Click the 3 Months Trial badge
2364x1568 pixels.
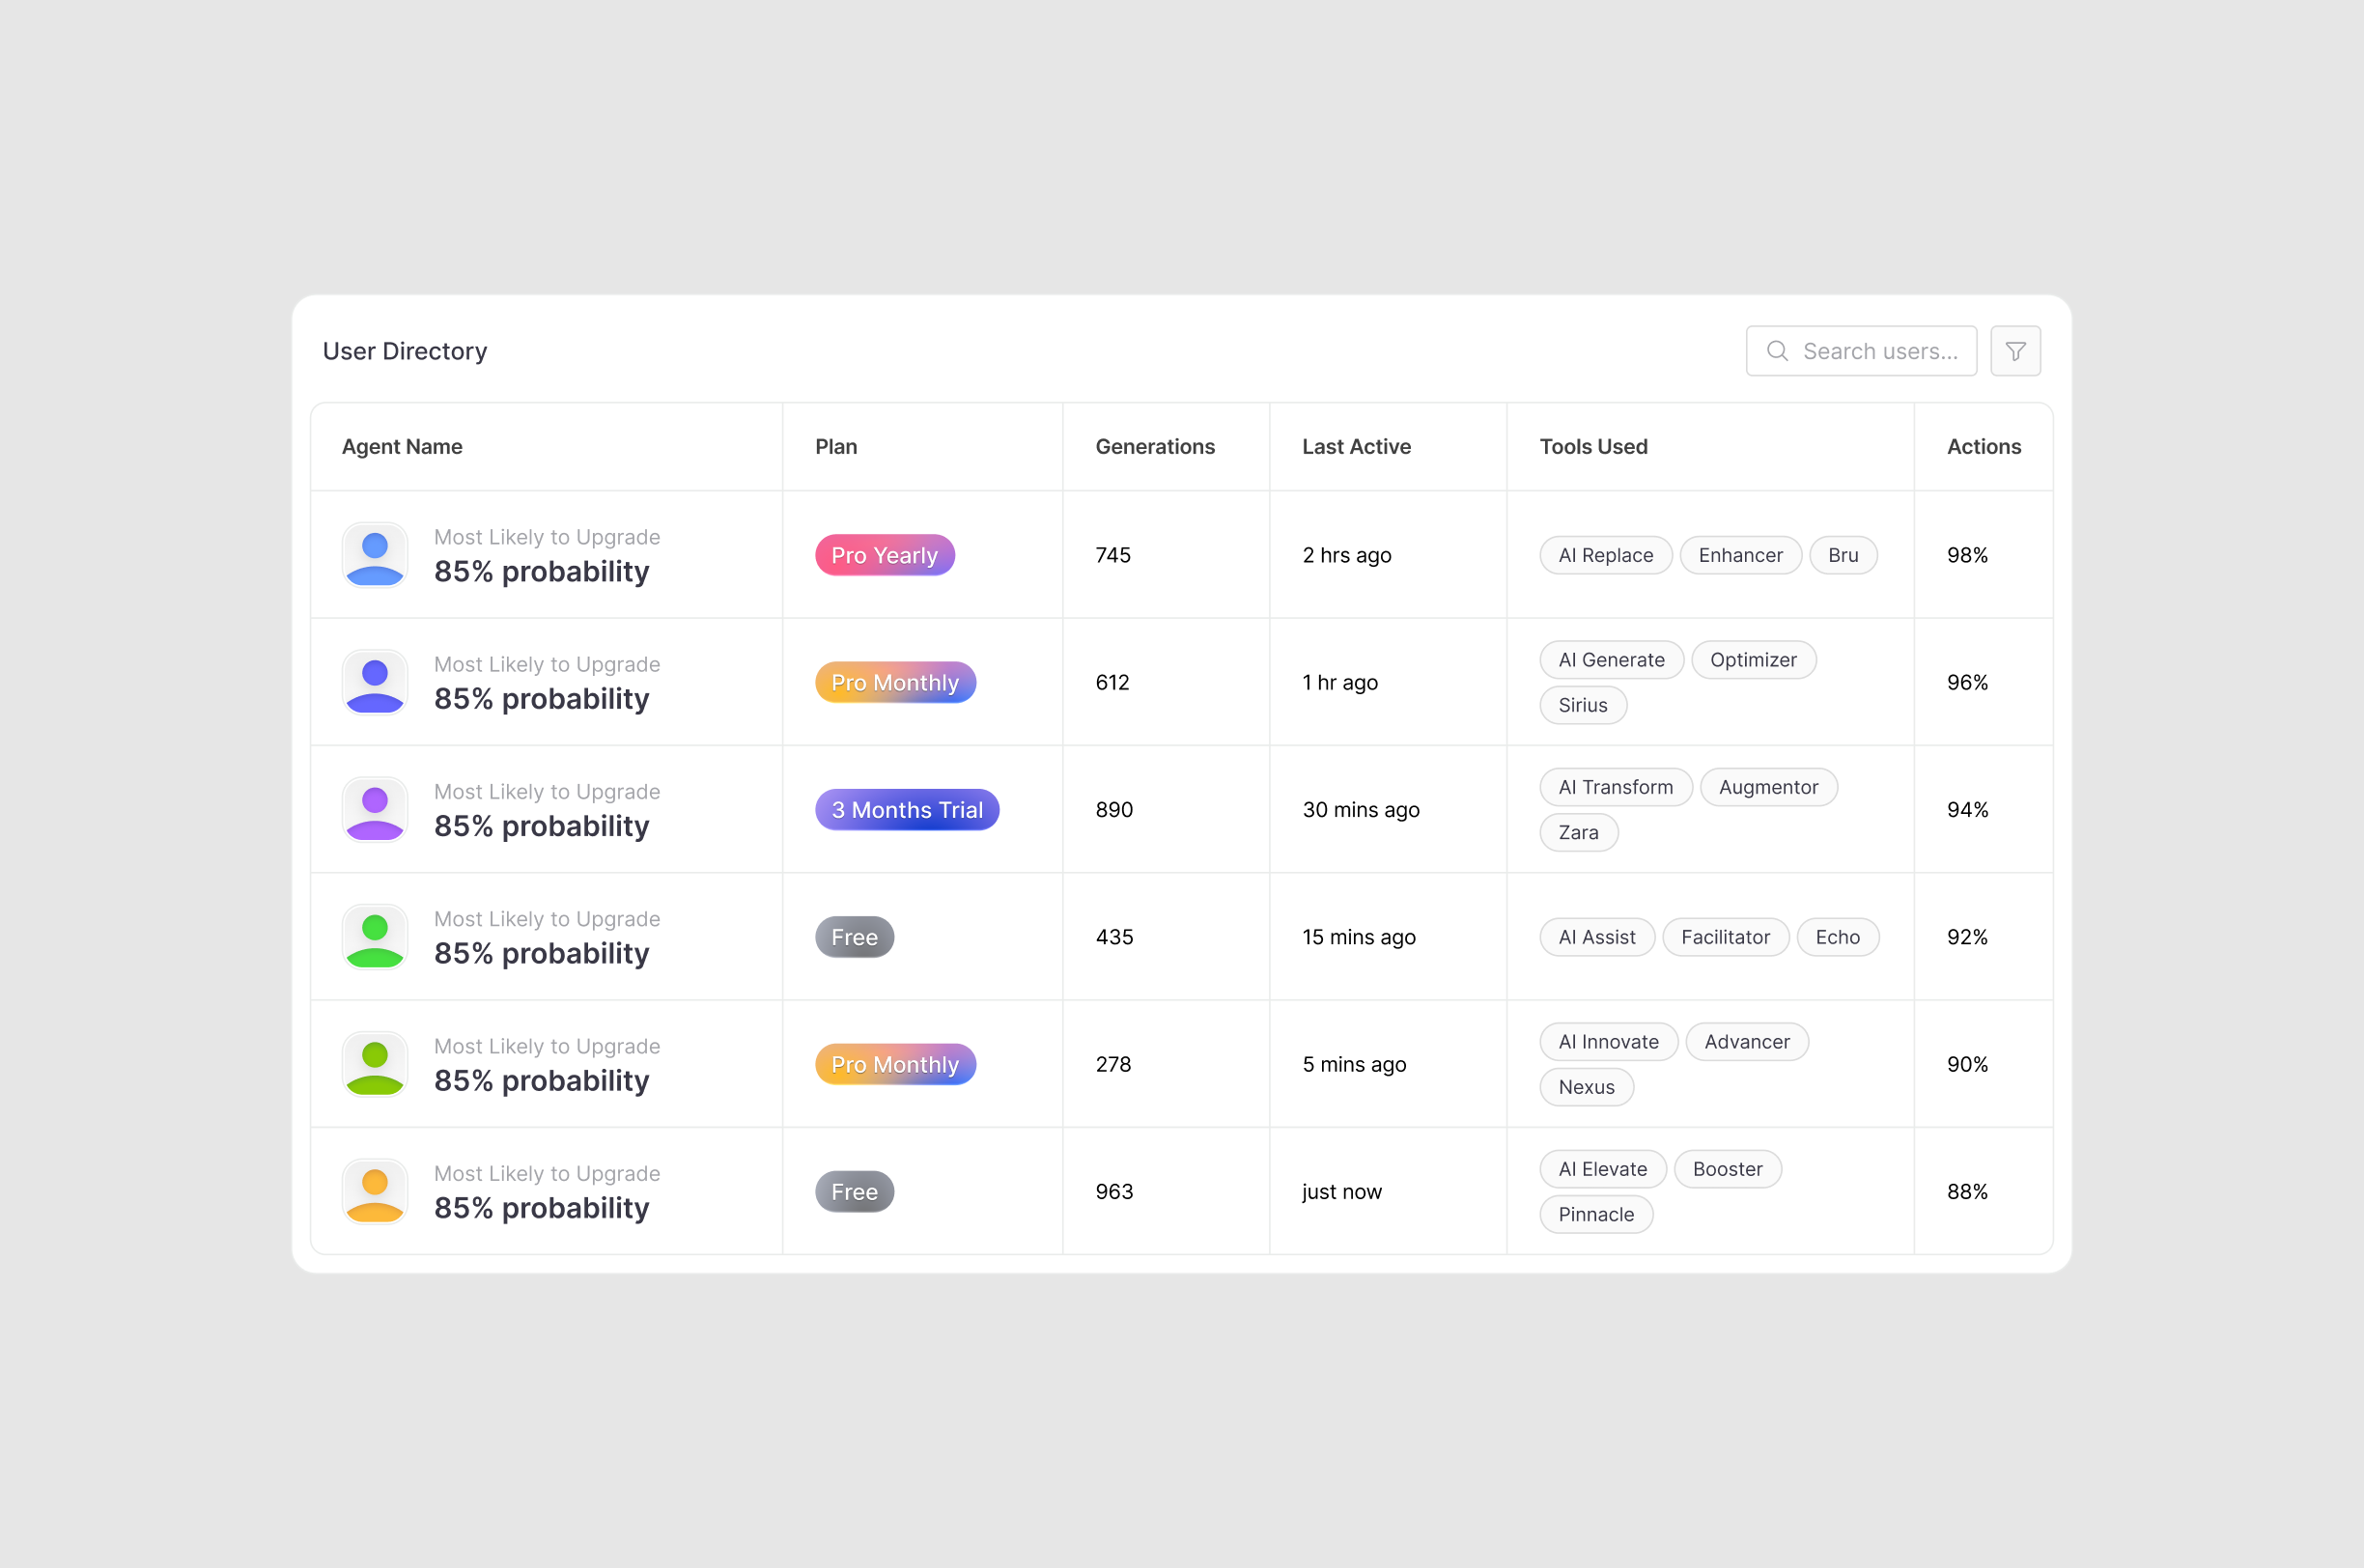tap(906, 809)
